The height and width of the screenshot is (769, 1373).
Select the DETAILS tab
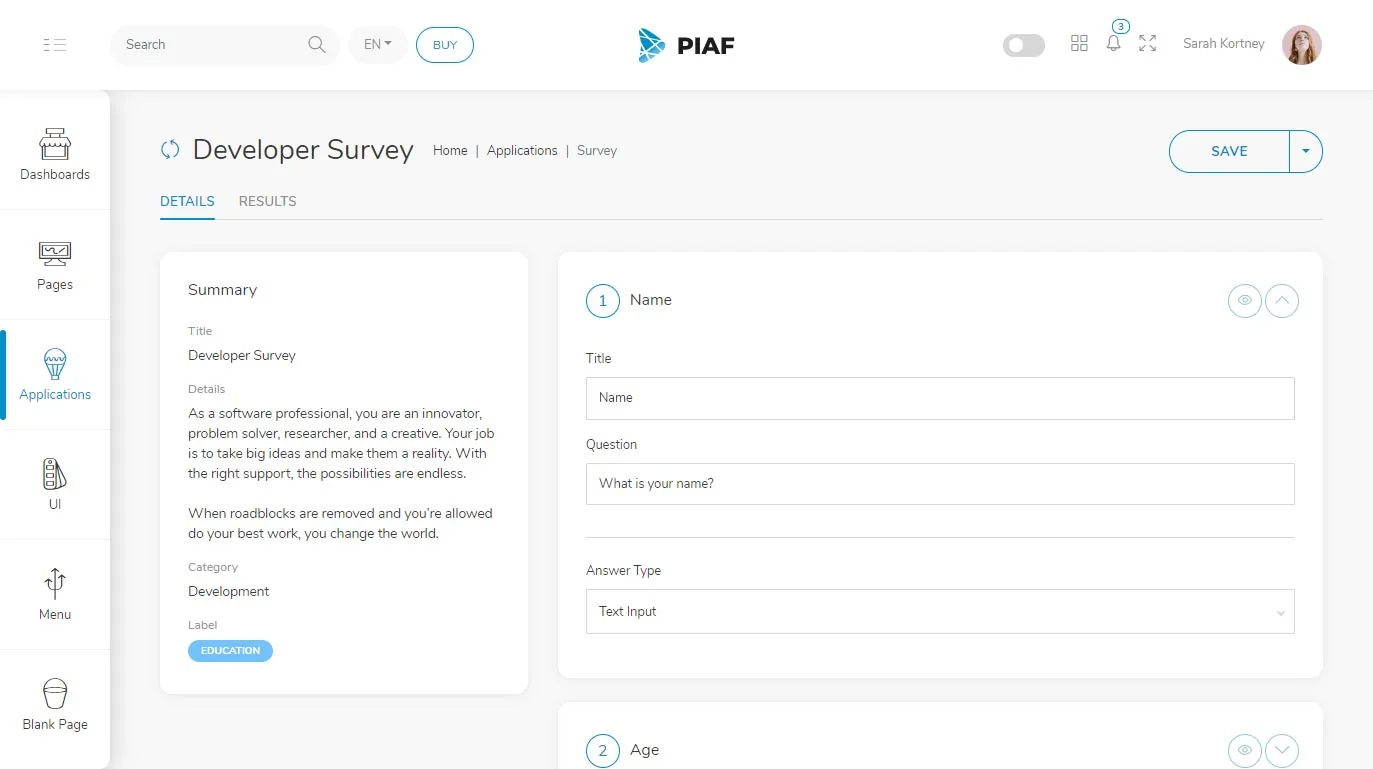[x=187, y=201]
